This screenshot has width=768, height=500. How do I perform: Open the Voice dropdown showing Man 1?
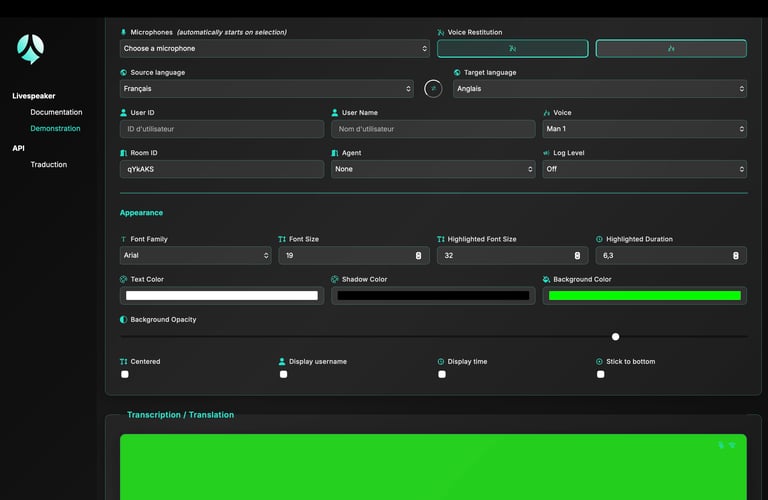coord(645,129)
